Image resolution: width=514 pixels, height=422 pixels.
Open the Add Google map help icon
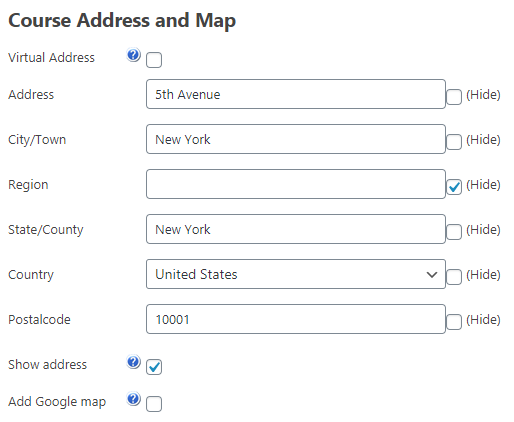coord(133,399)
